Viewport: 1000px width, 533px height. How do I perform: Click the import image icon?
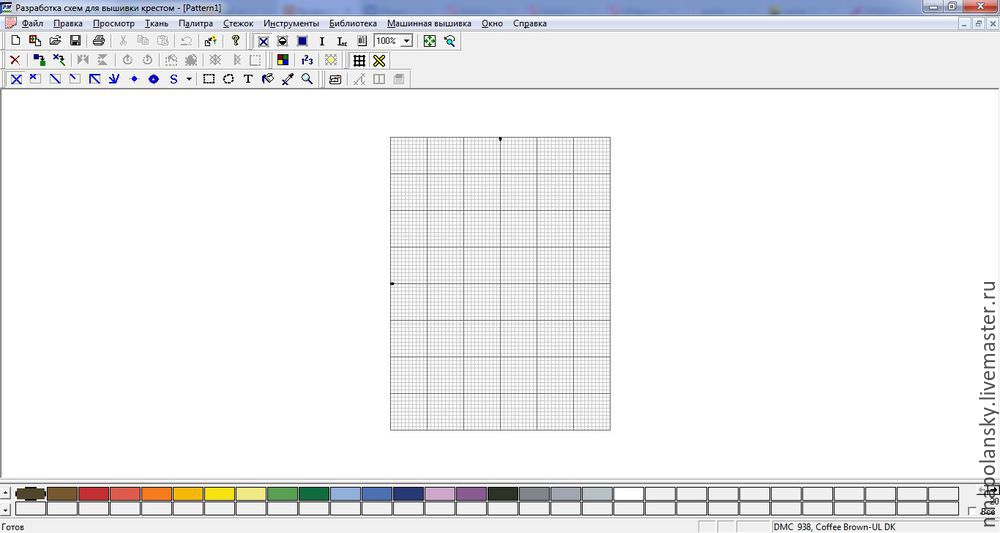(x=35, y=41)
